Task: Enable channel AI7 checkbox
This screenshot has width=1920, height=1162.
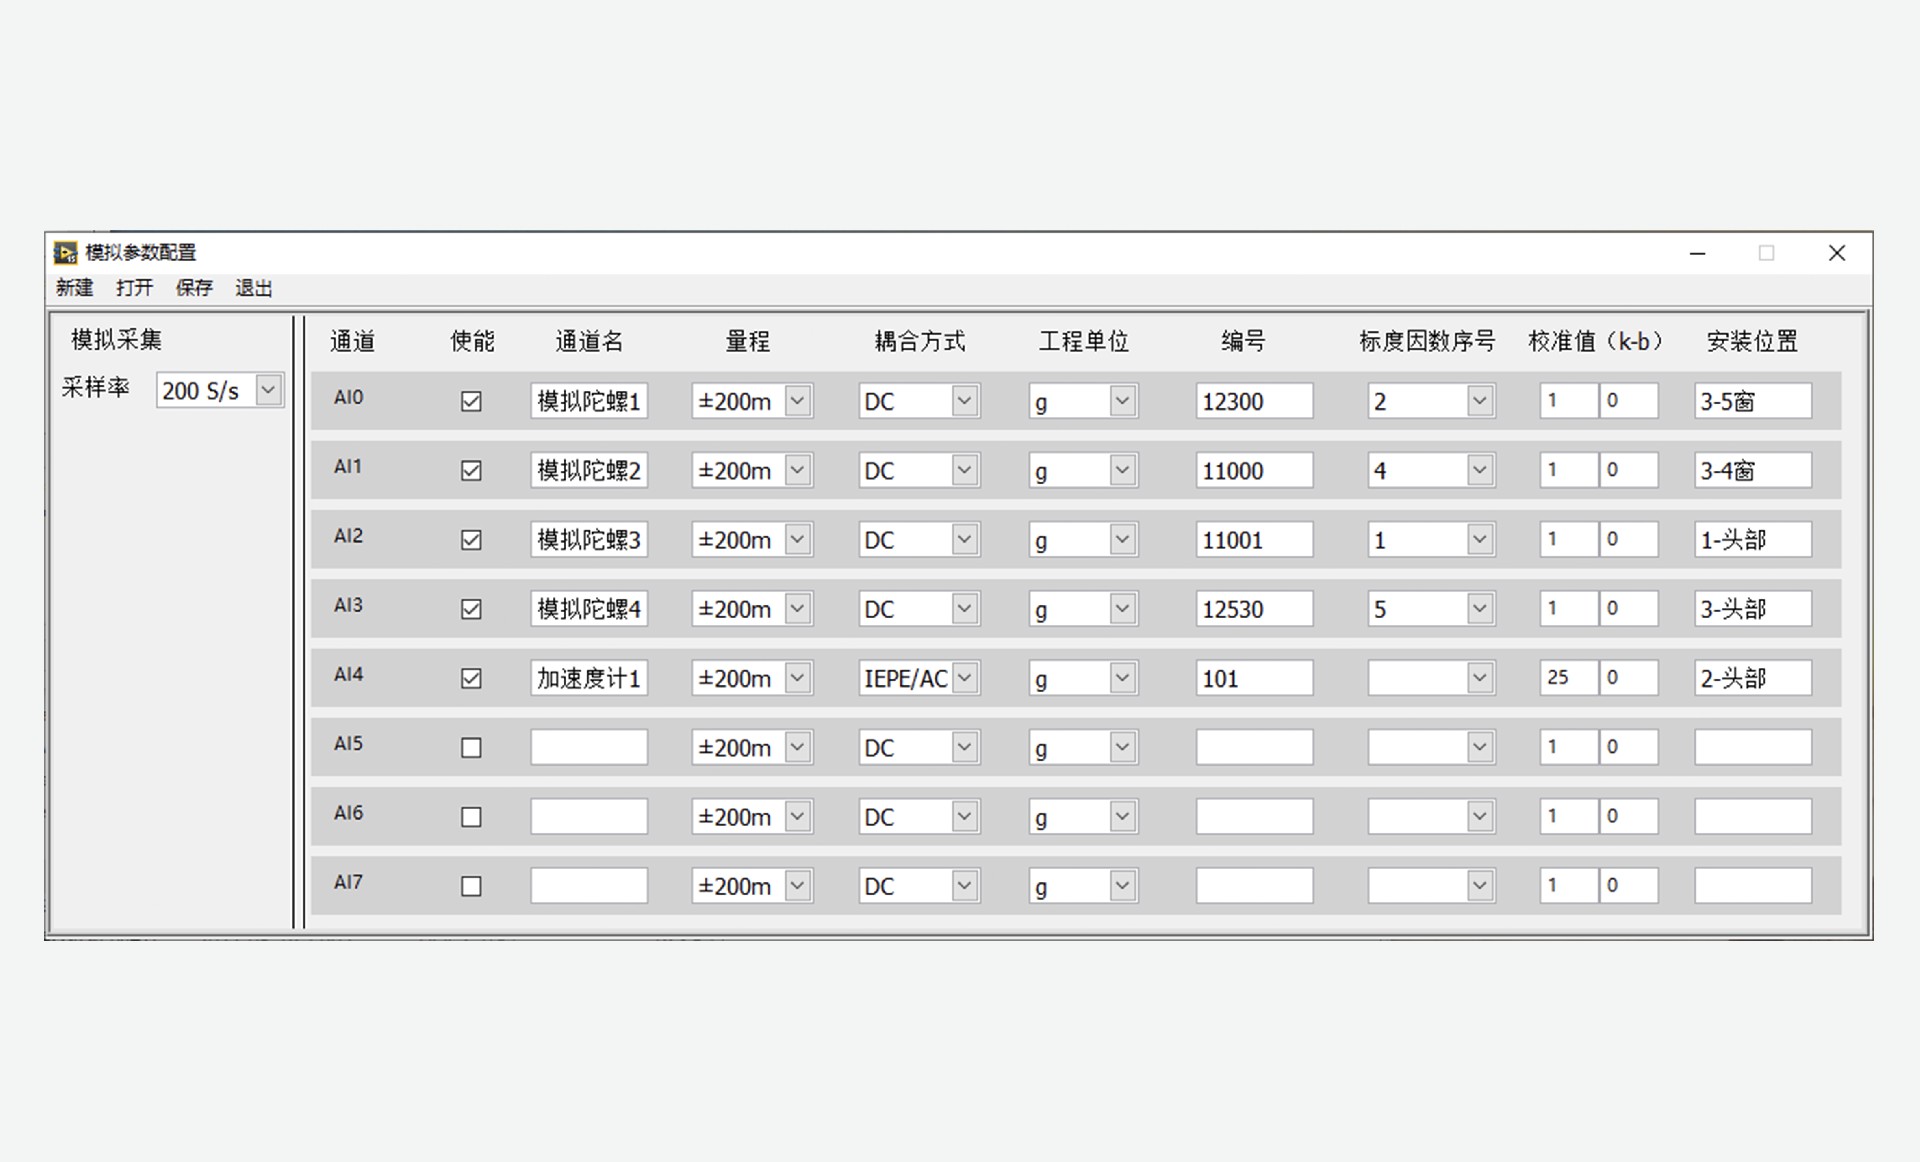Action: pos(471,886)
